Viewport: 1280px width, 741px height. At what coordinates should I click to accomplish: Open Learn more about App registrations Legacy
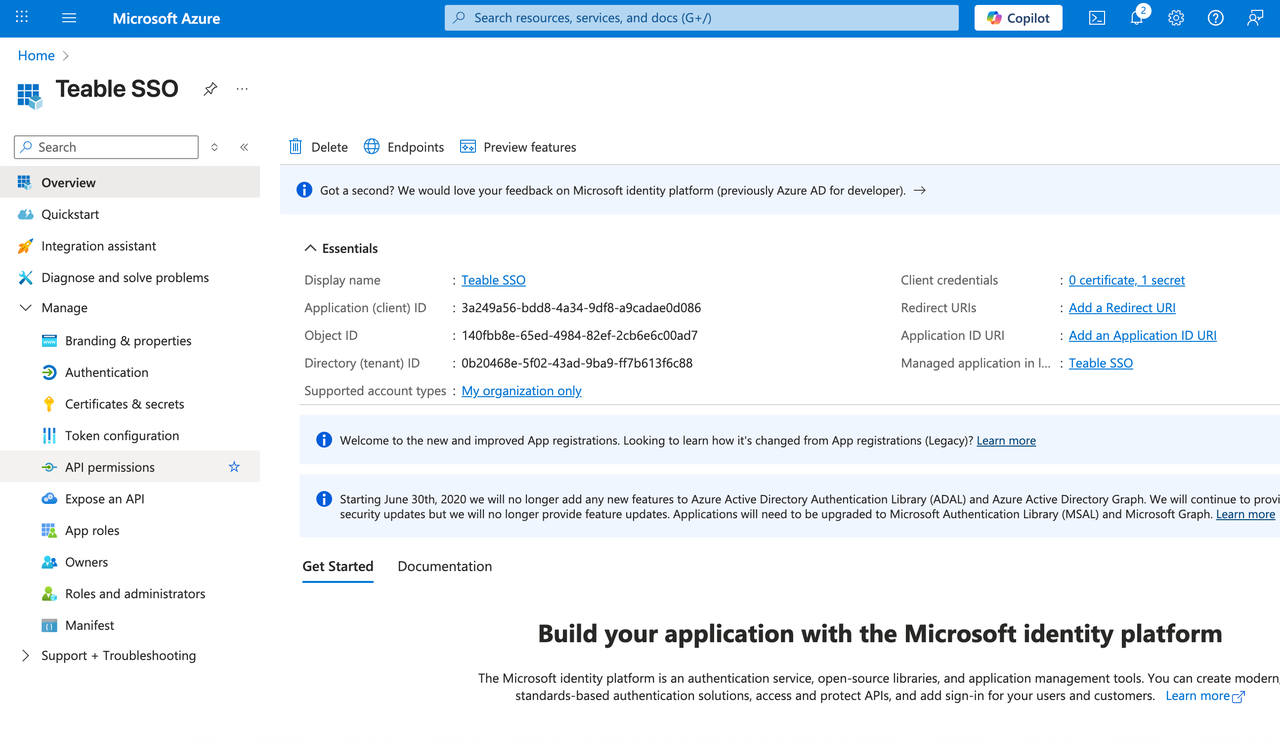point(1006,441)
